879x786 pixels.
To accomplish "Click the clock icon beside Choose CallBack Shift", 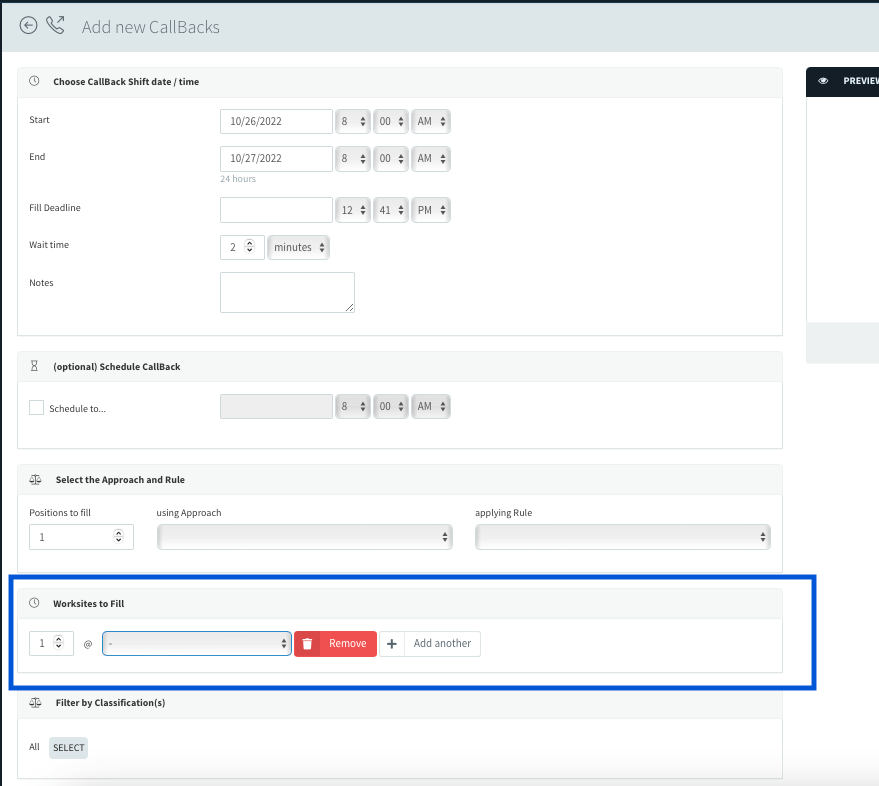I will click(x=34, y=81).
